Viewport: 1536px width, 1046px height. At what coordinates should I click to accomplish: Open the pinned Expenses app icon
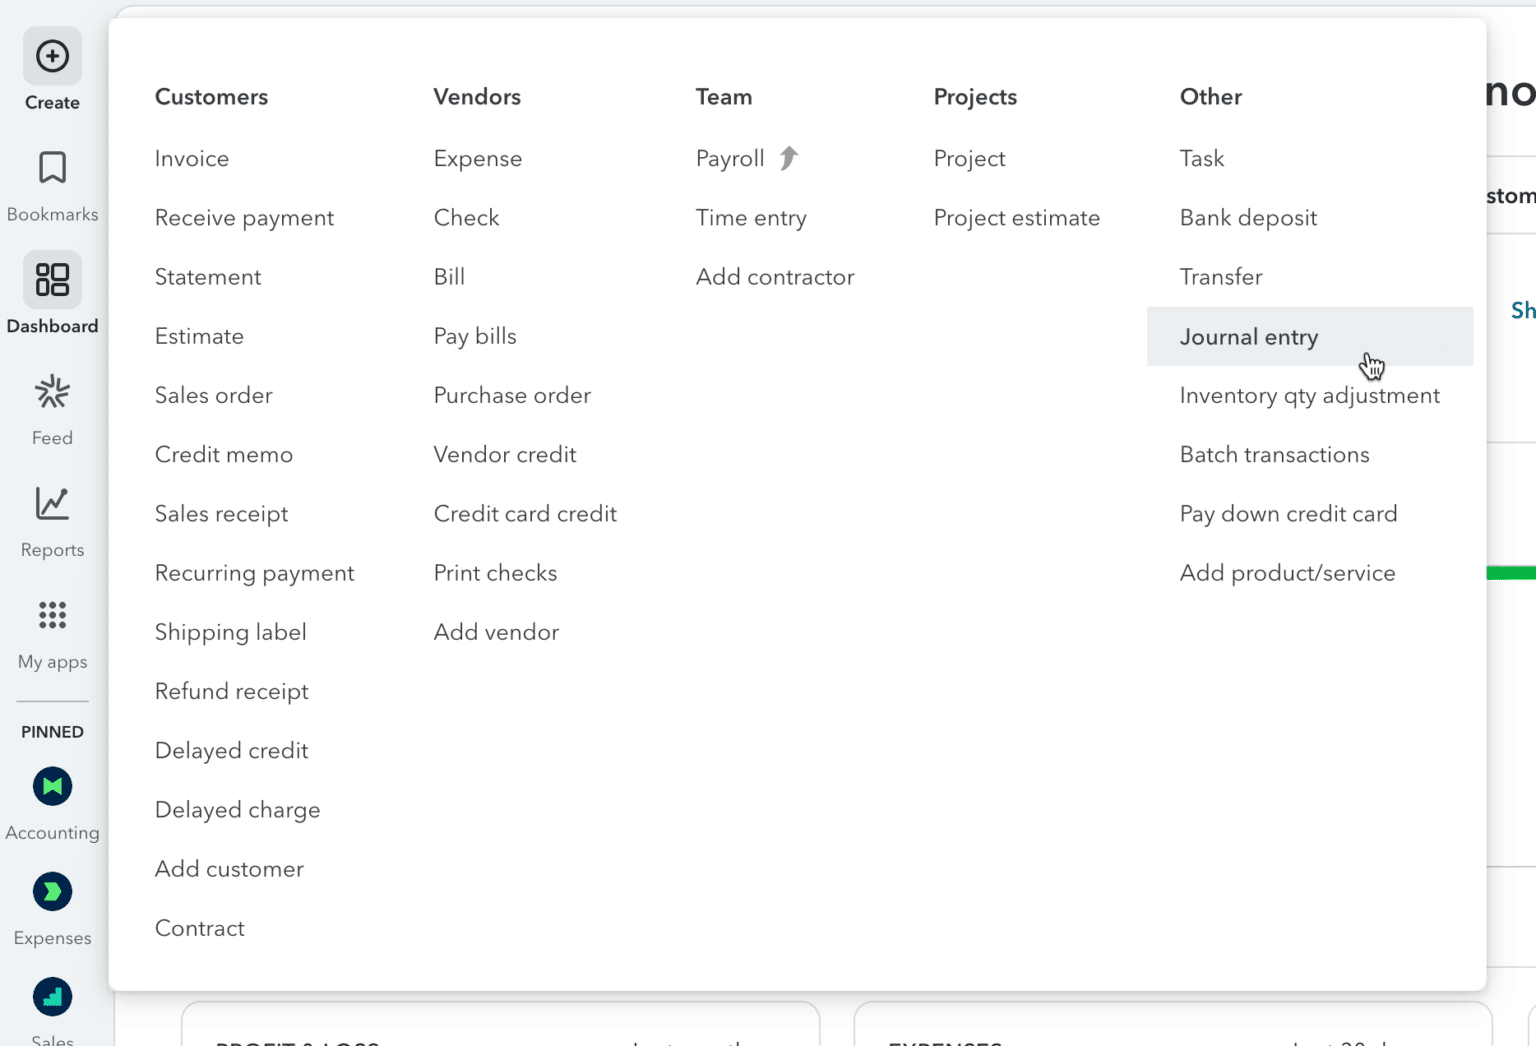tap(52, 892)
